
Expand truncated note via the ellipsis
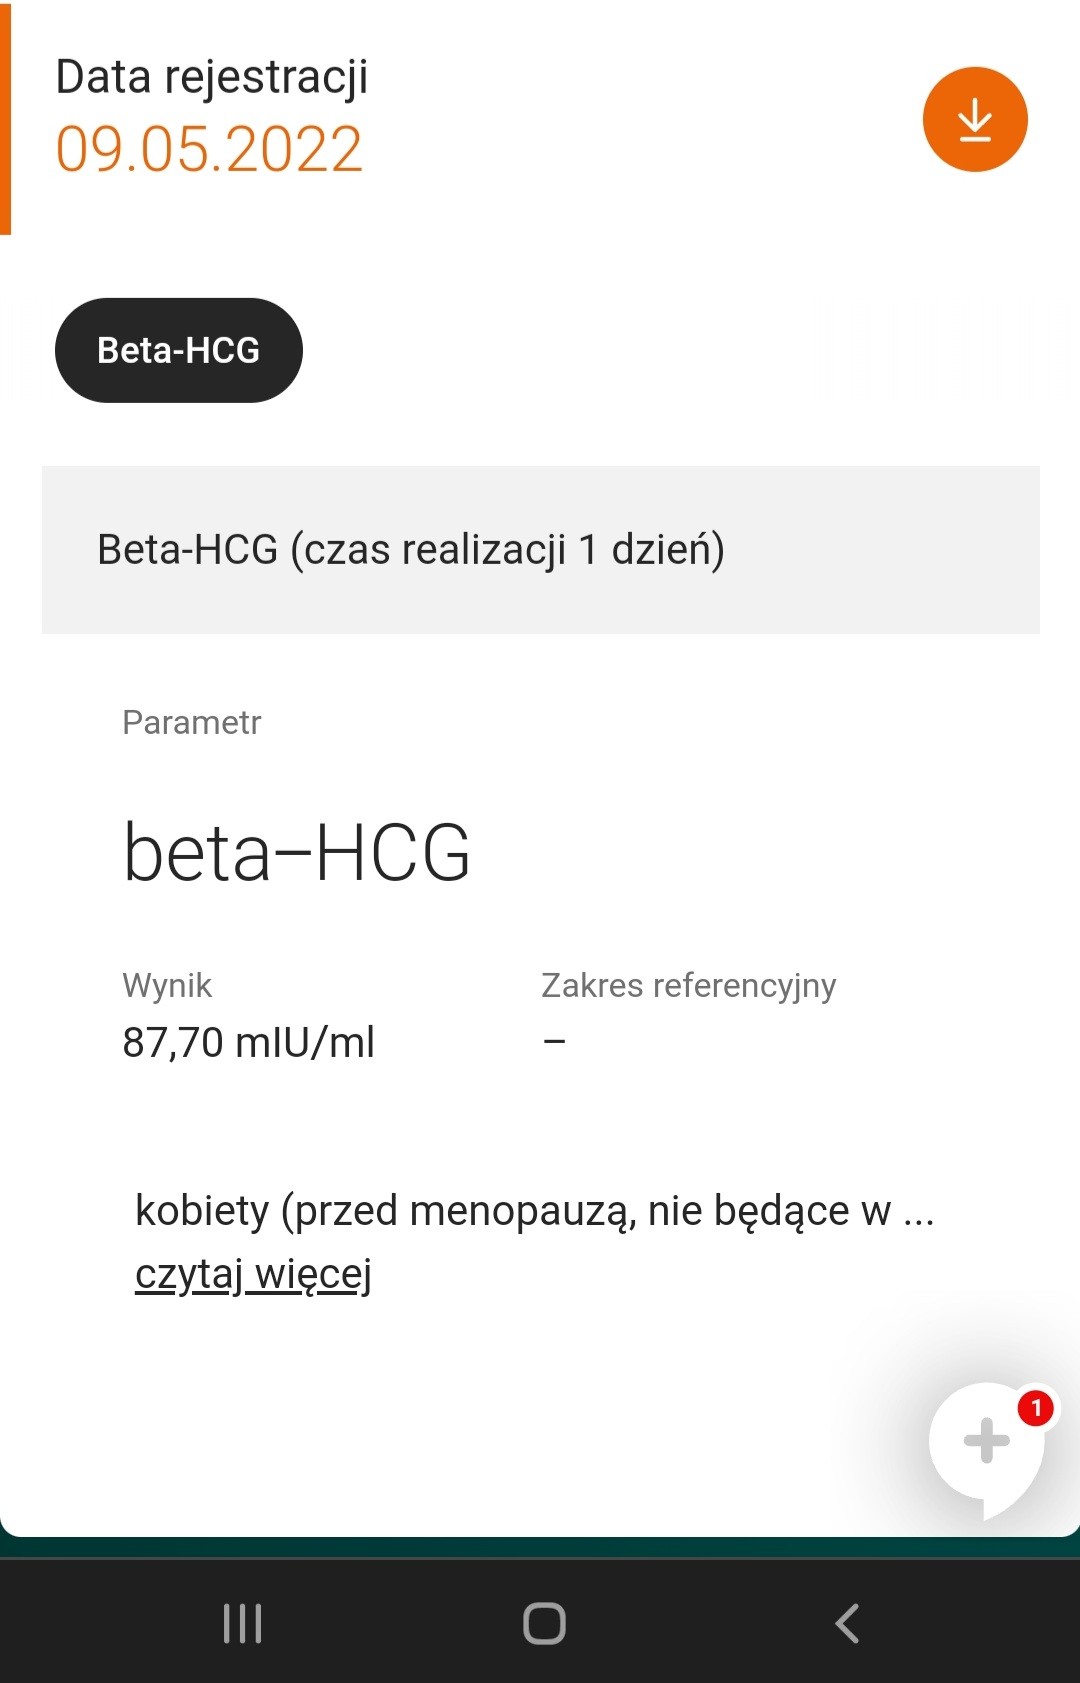coord(918,1213)
